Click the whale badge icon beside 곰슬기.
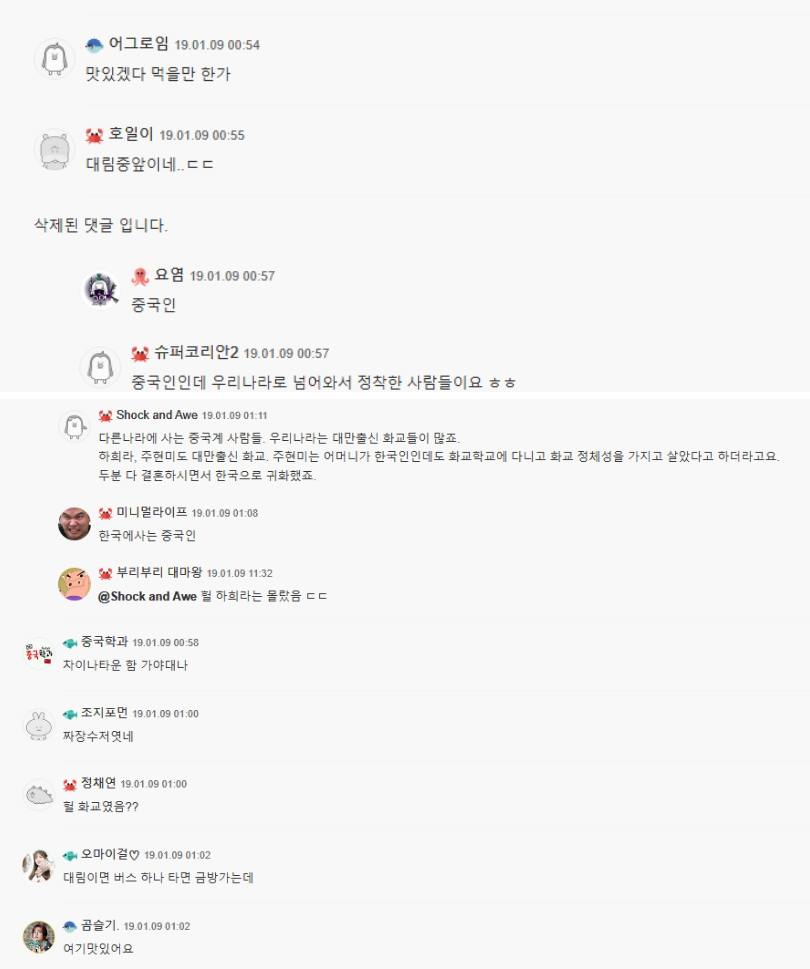This screenshot has width=810, height=969. tap(70, 926)
